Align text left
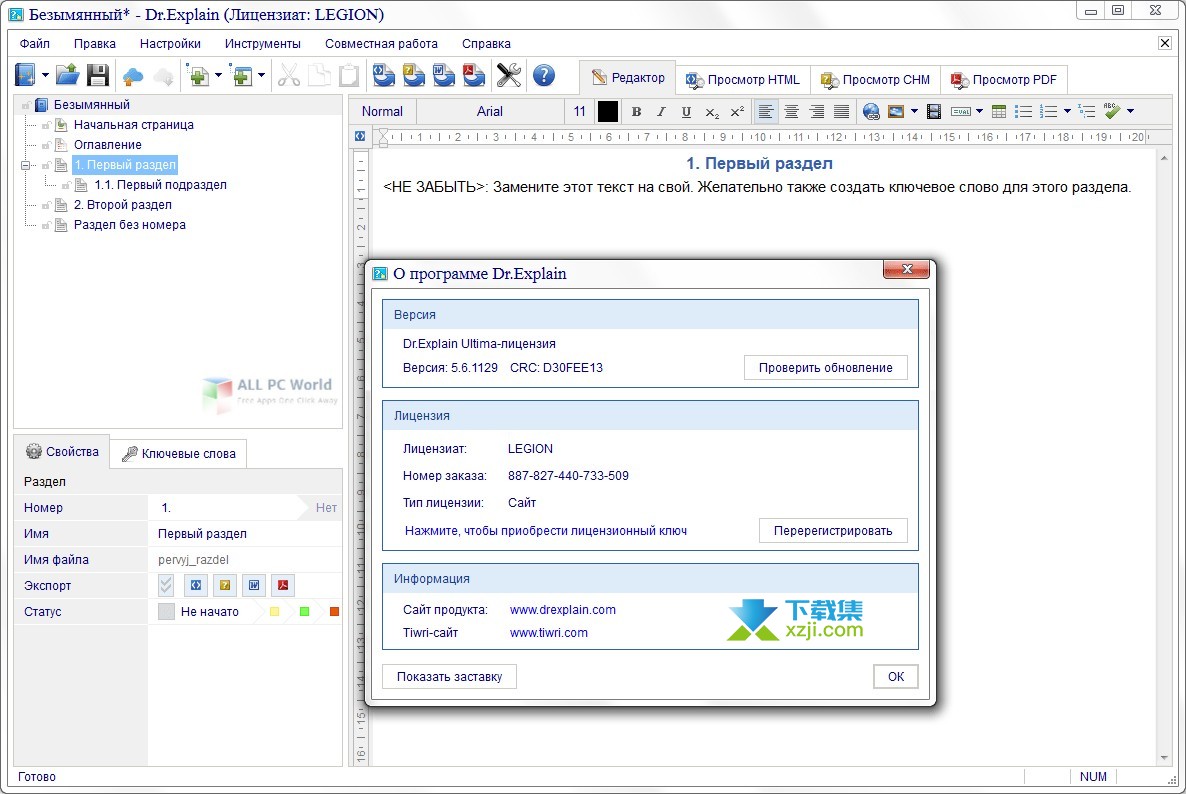 [x=765, y=112]
